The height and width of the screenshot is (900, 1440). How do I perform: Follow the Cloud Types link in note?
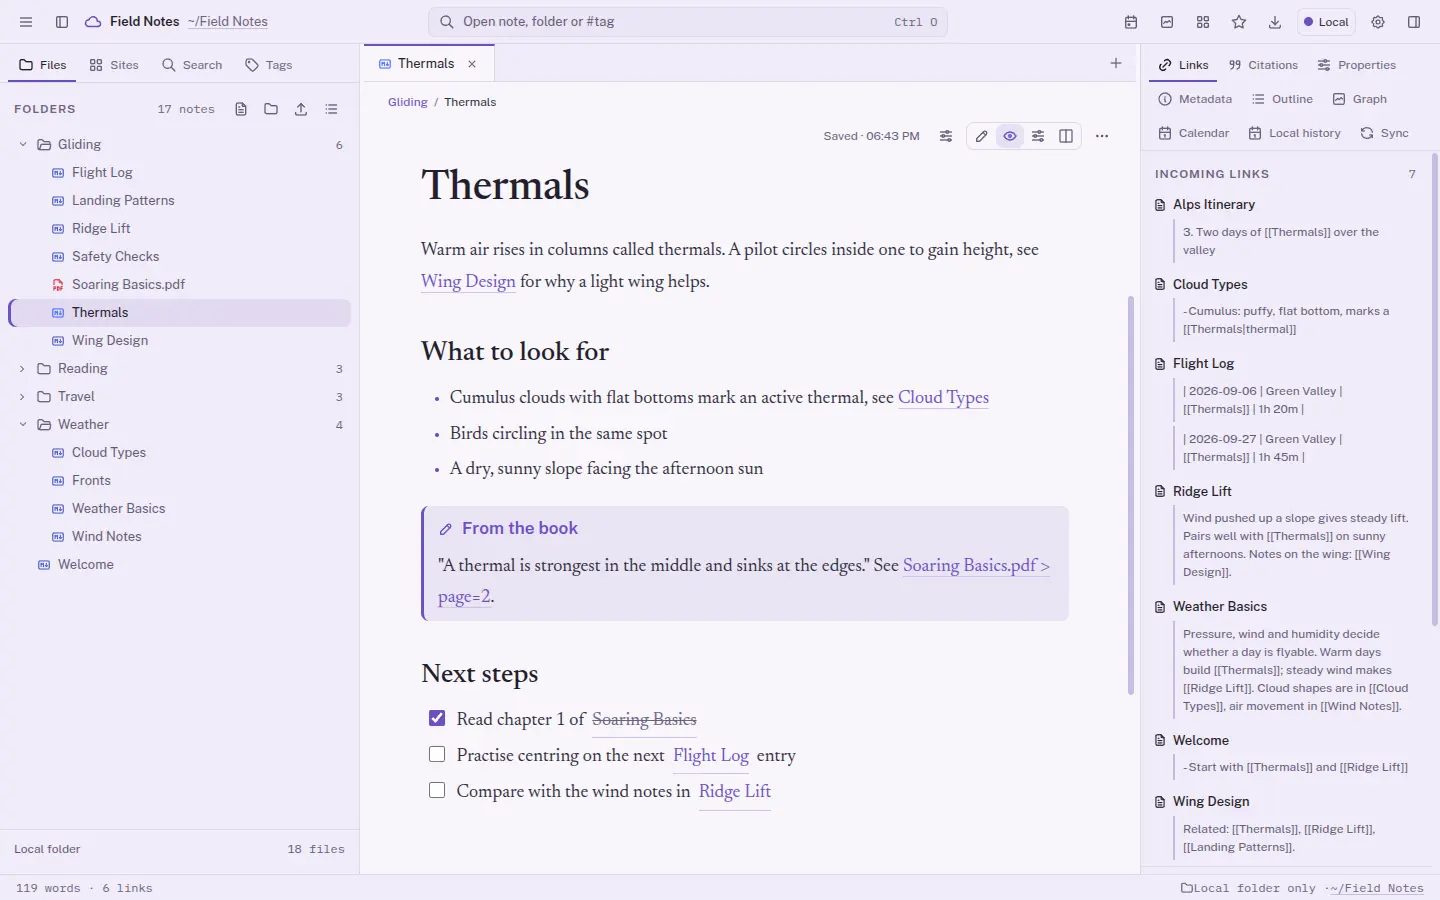(x=943, y=397)
